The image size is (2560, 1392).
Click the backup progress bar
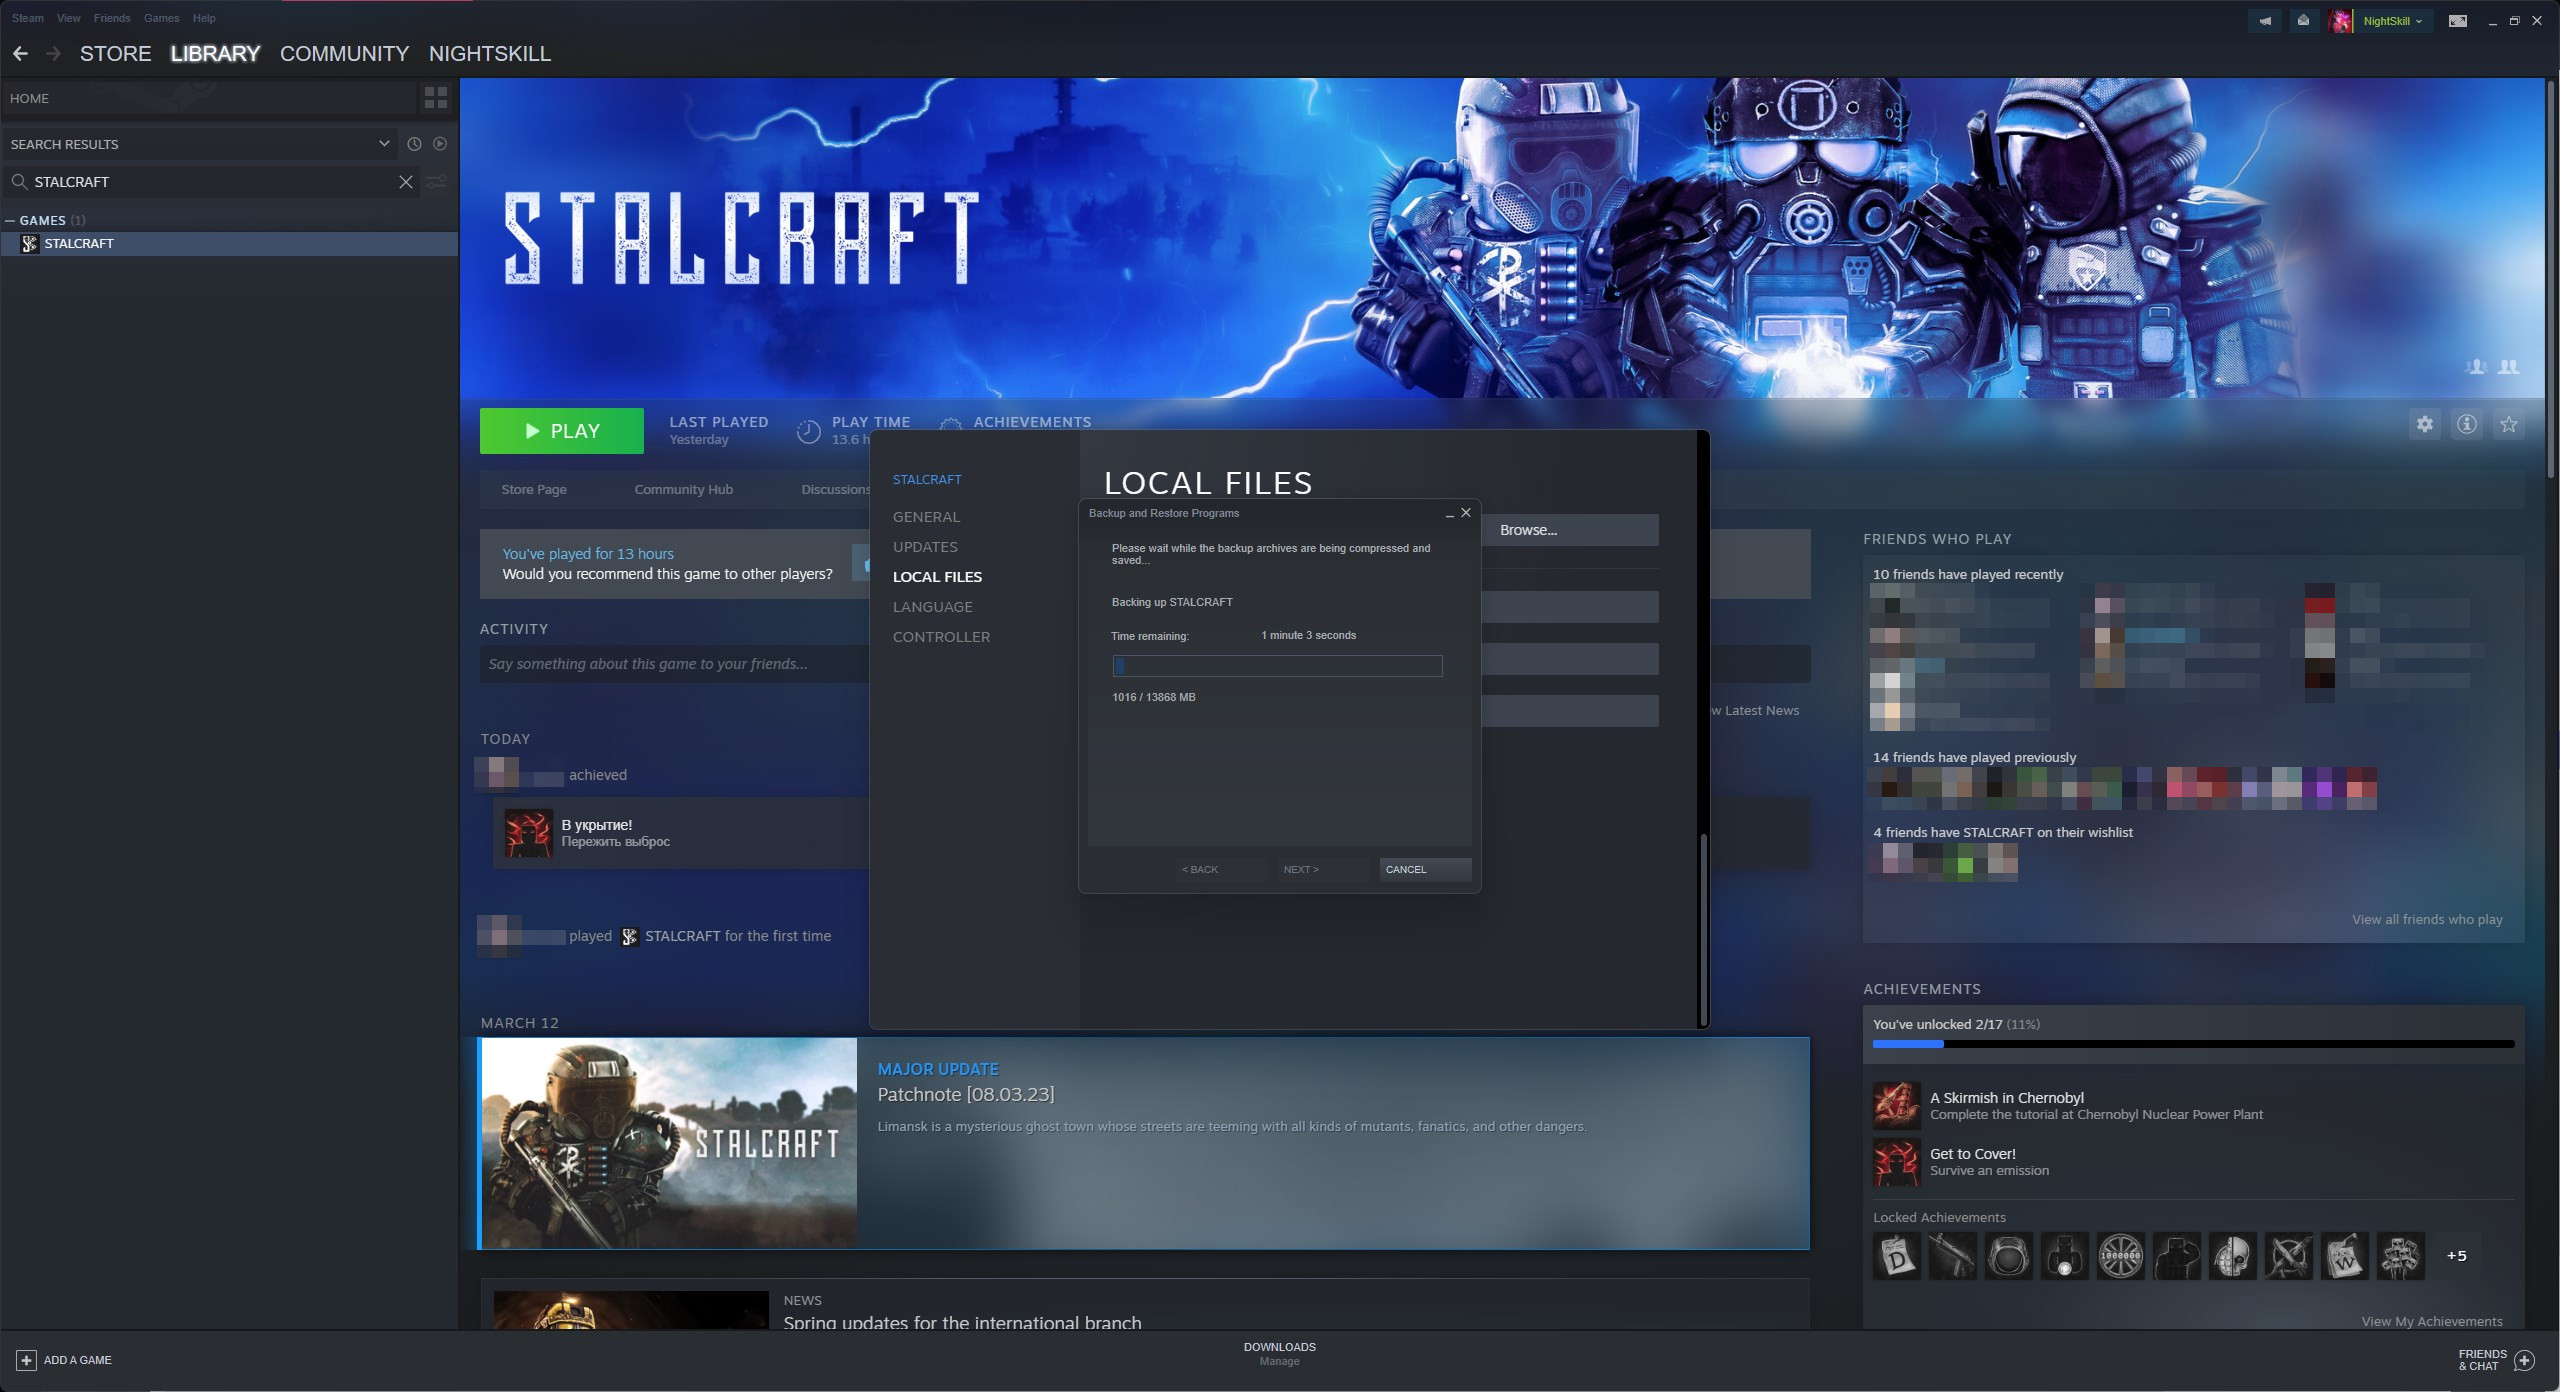(1277, 666)
